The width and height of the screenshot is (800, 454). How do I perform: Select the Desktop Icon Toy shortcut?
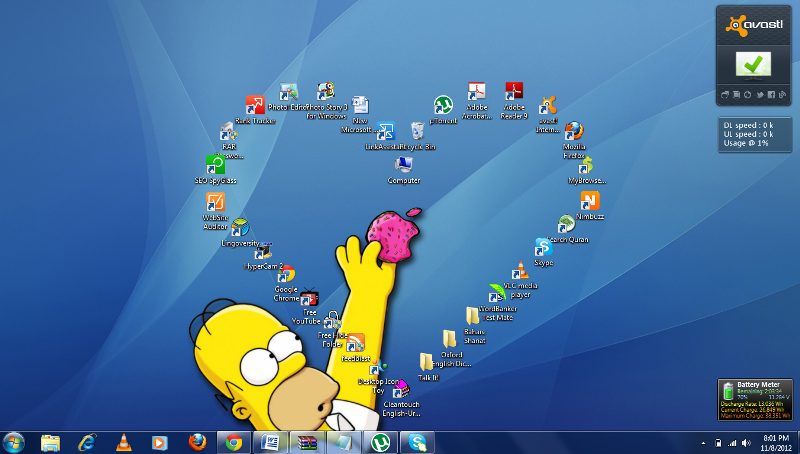(x=378, y=375)
